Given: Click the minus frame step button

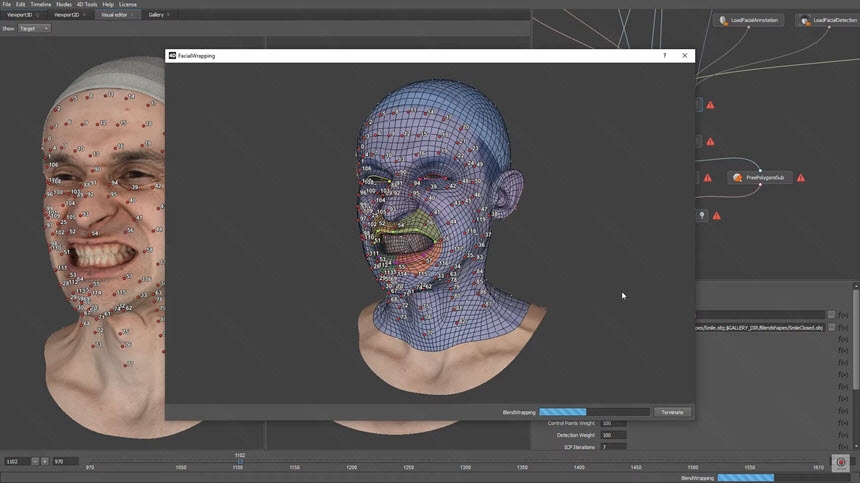Looking at the screenshot, I should pos(35,462).
